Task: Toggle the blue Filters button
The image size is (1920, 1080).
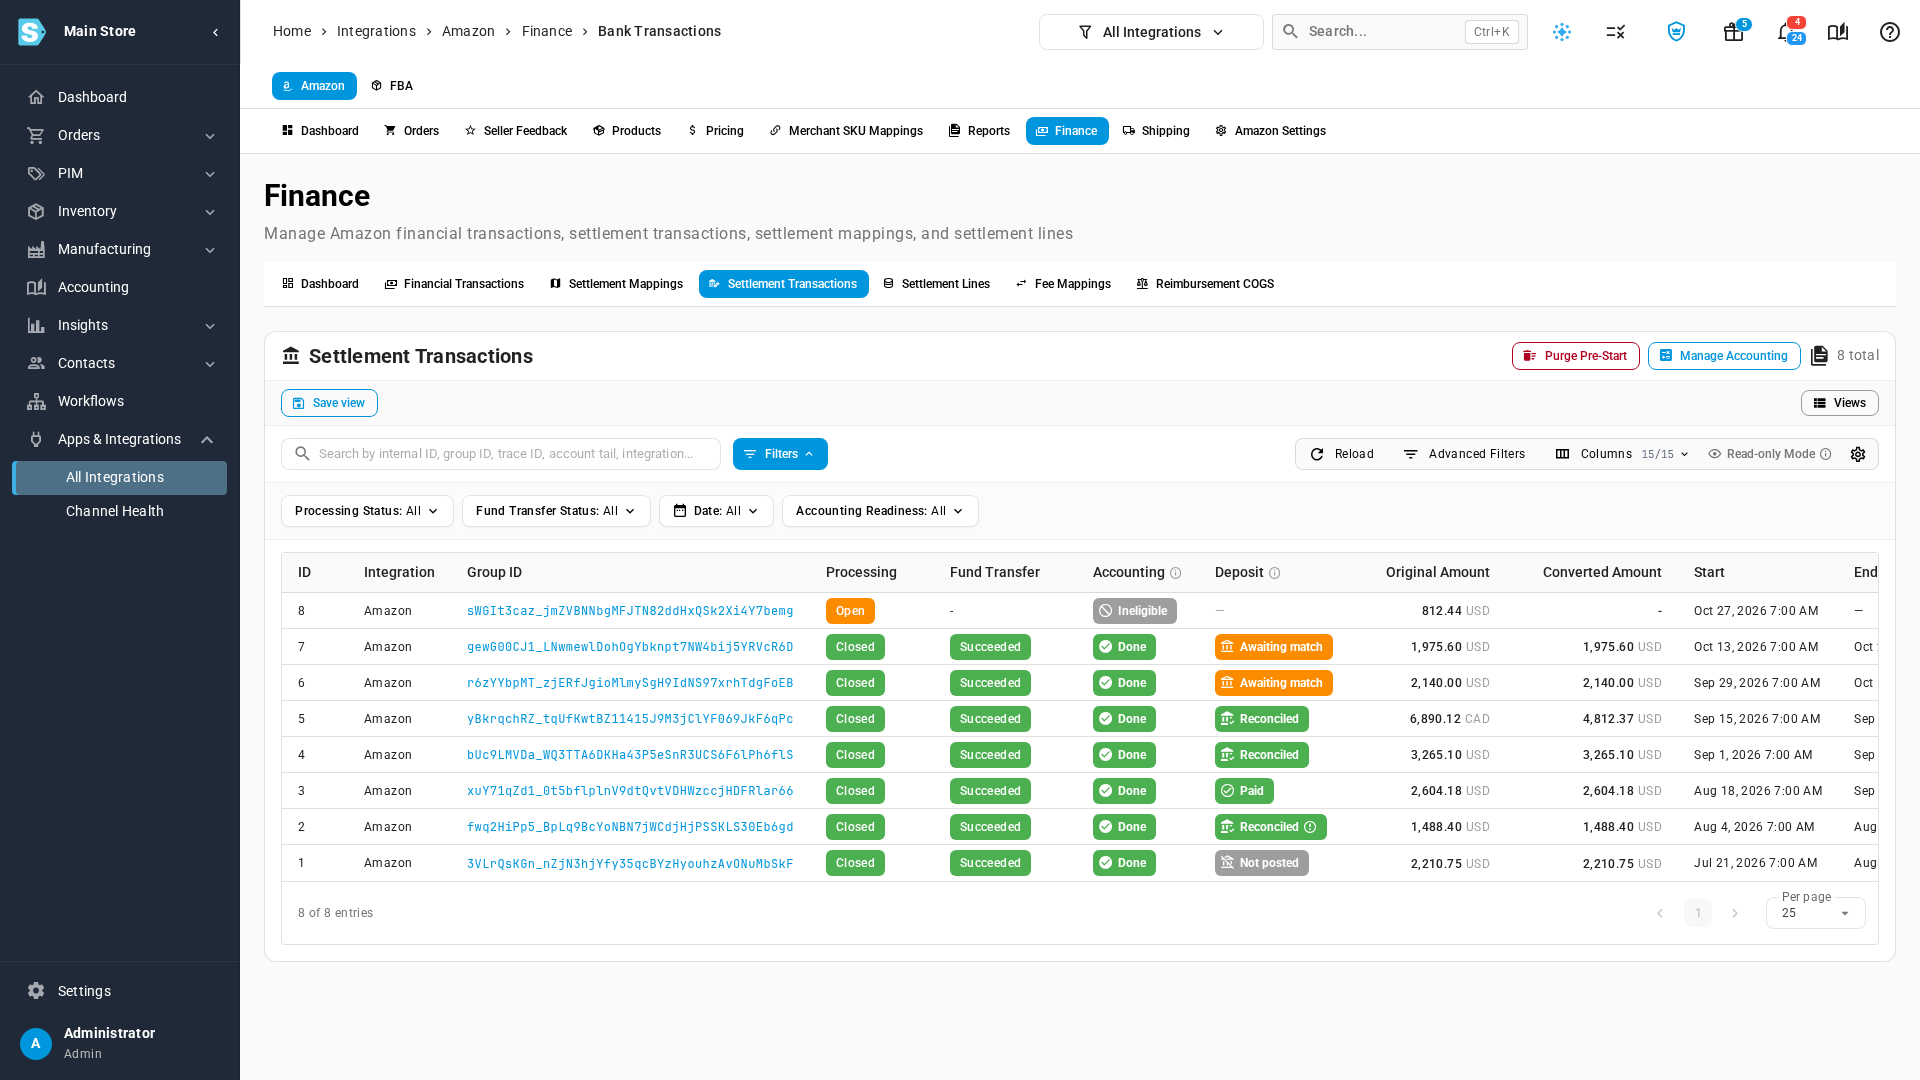Action: tap(780, 454)
